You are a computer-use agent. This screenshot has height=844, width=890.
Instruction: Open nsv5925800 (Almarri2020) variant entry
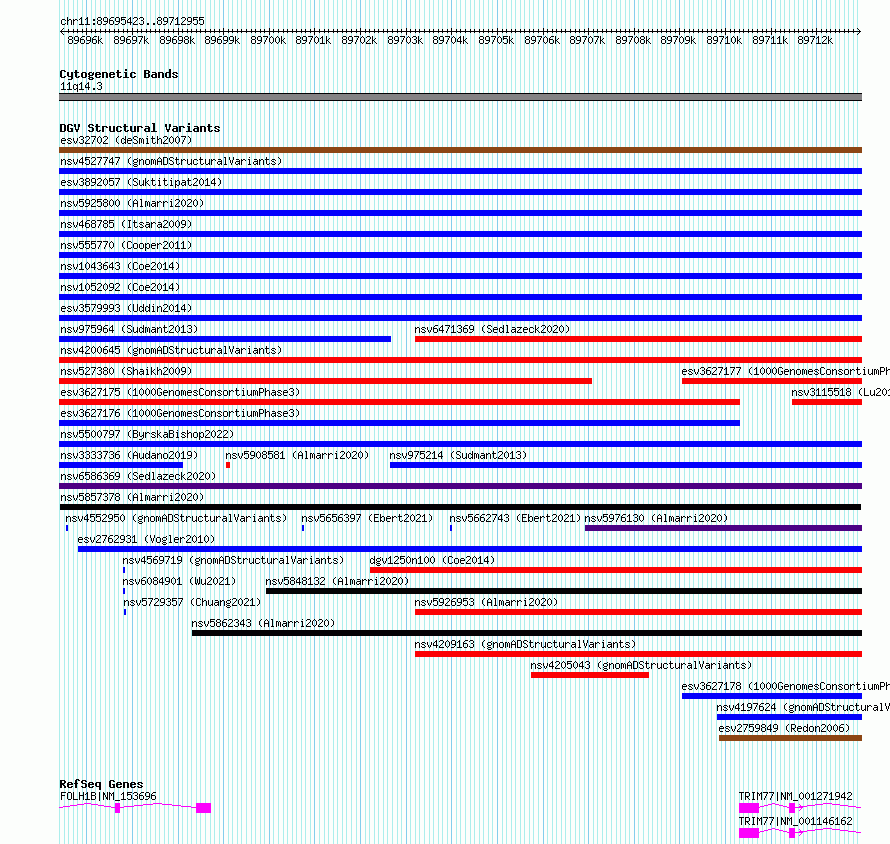coord(132,203)
